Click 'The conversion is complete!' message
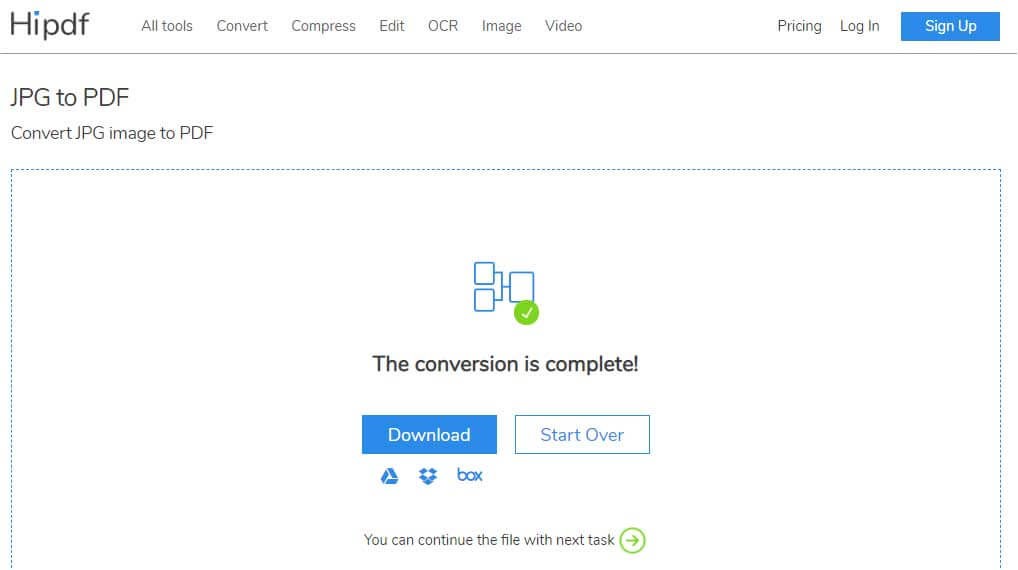This screenshot has width=1018, height=570. click(505, 364)
